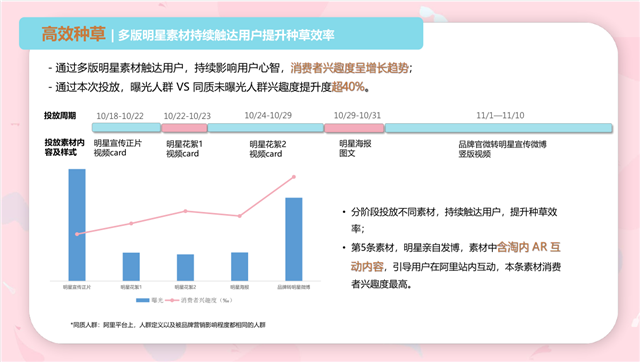Click the first pink line data point
The image size is (640, 362).
point(77,234)
